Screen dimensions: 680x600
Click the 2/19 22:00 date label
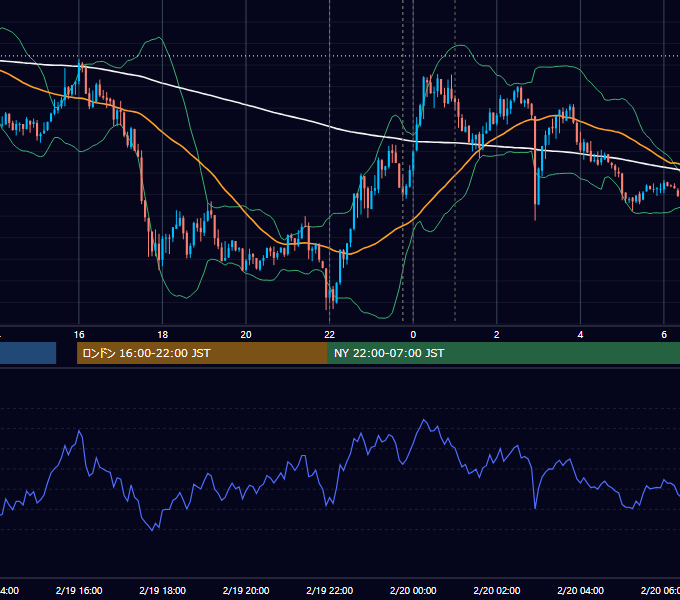click(x=330, y=590)
